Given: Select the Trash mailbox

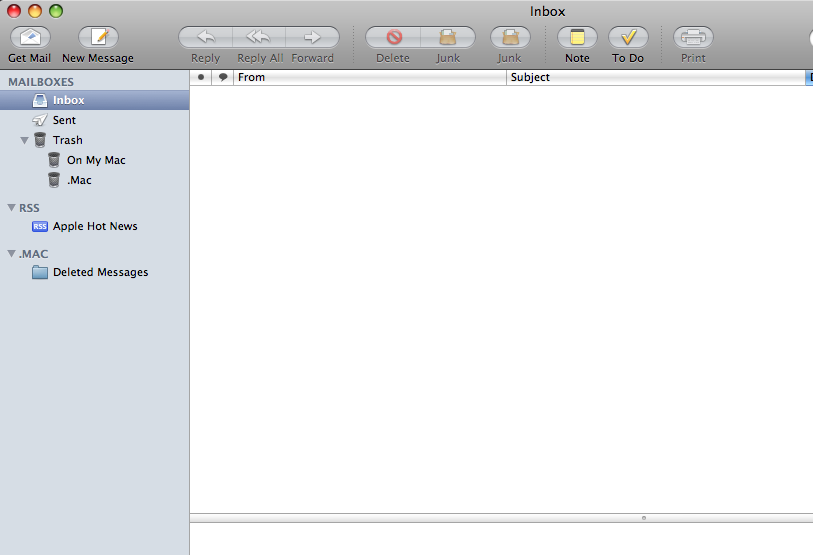Looking at the screenshot, I should point(94,140).
